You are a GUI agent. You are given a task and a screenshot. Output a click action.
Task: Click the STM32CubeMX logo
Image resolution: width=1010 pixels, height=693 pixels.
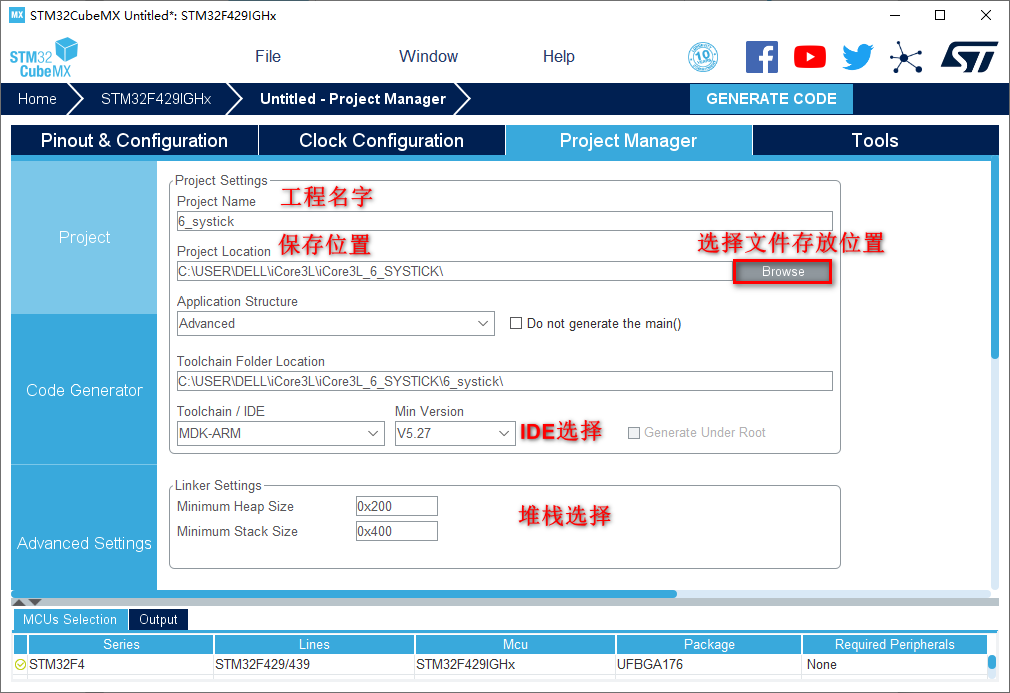[43, 58]
